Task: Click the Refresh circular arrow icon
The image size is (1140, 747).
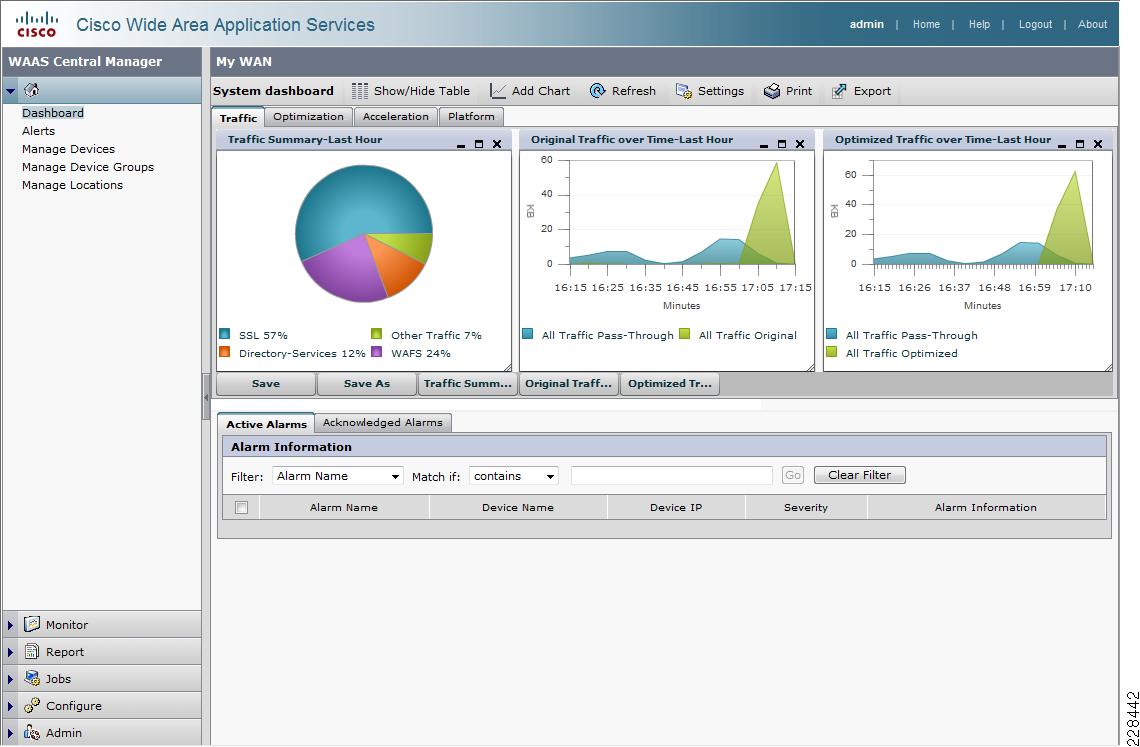Action: (x=598, y=91)
